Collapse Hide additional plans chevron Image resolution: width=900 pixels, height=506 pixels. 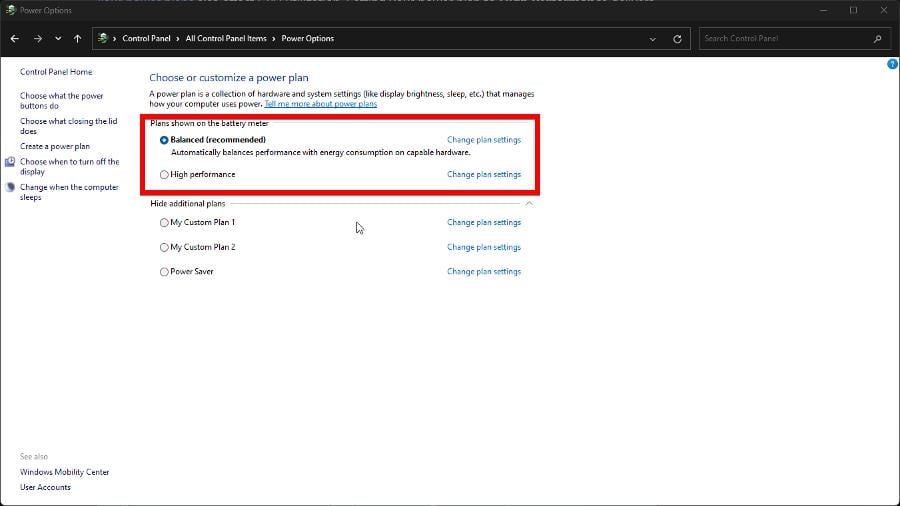pos(529,204)
